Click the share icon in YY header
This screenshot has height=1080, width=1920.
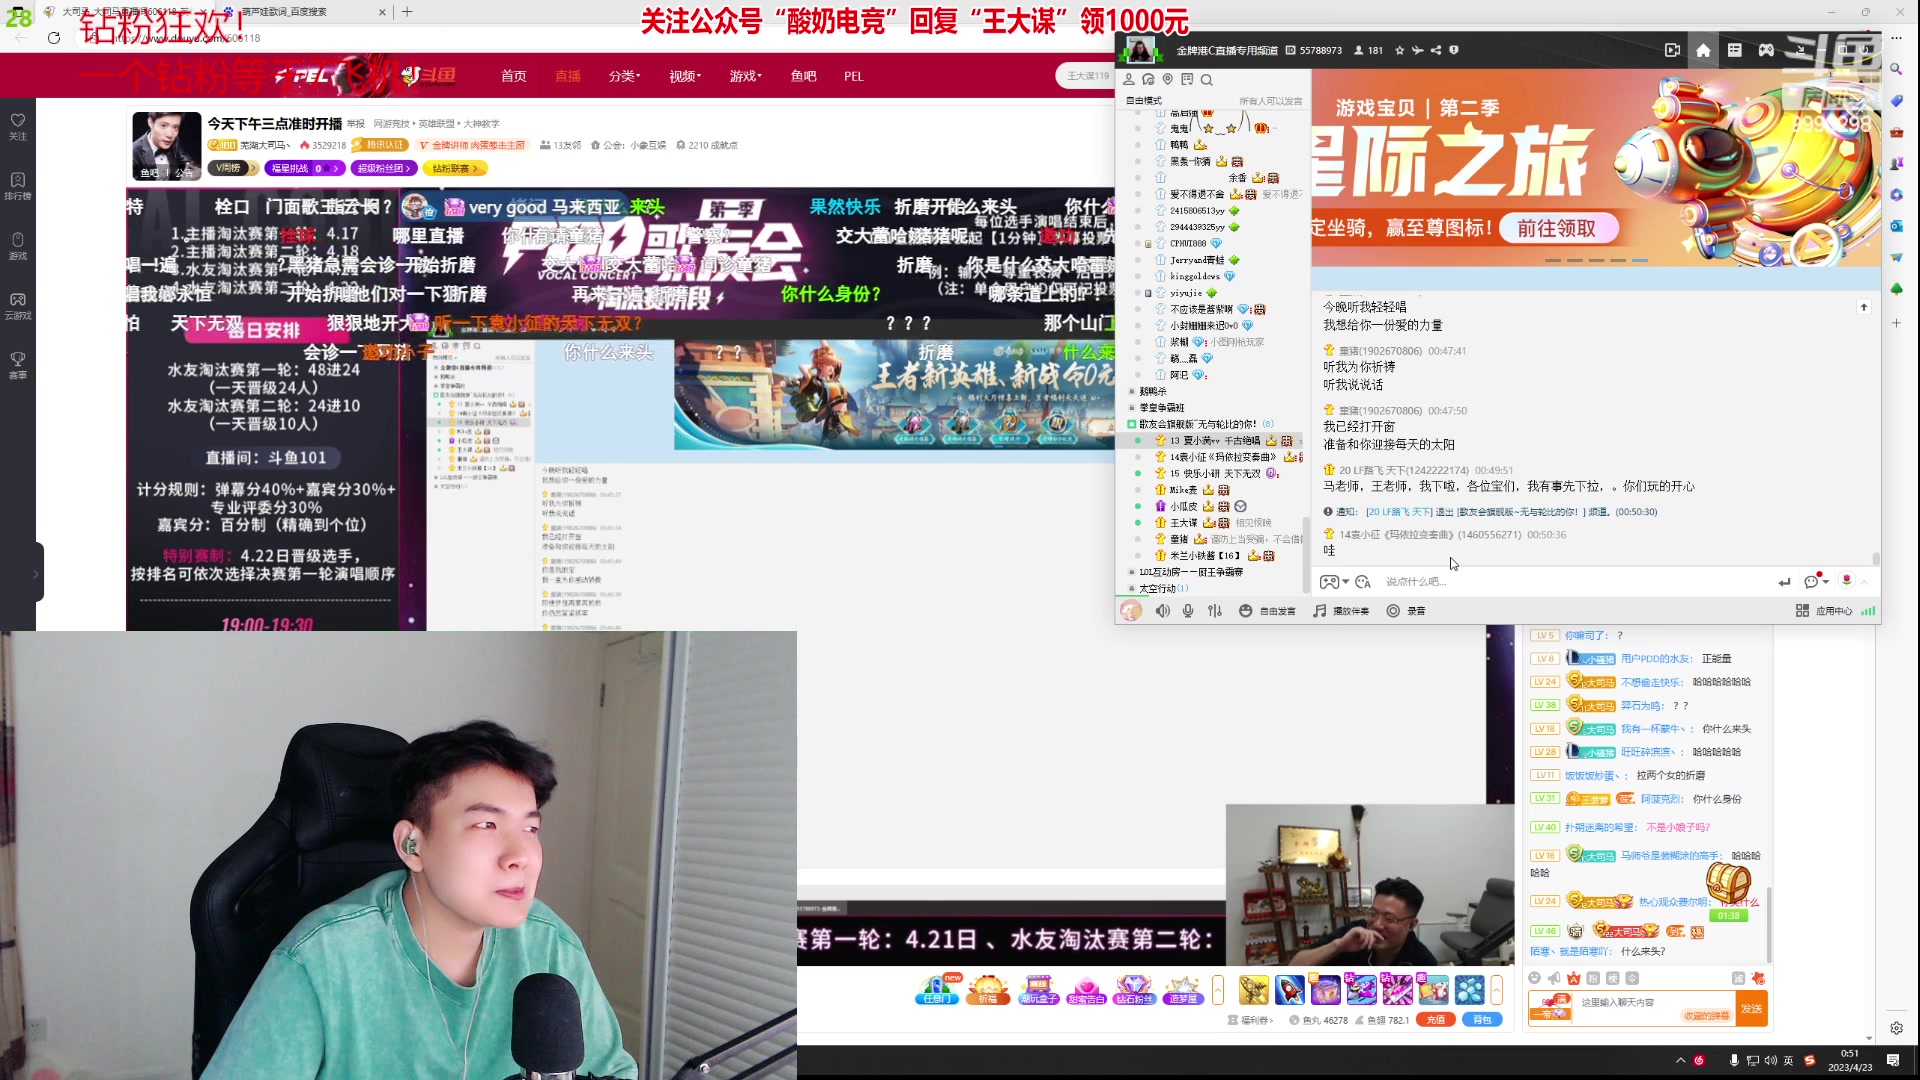[x=1436, y=50]
